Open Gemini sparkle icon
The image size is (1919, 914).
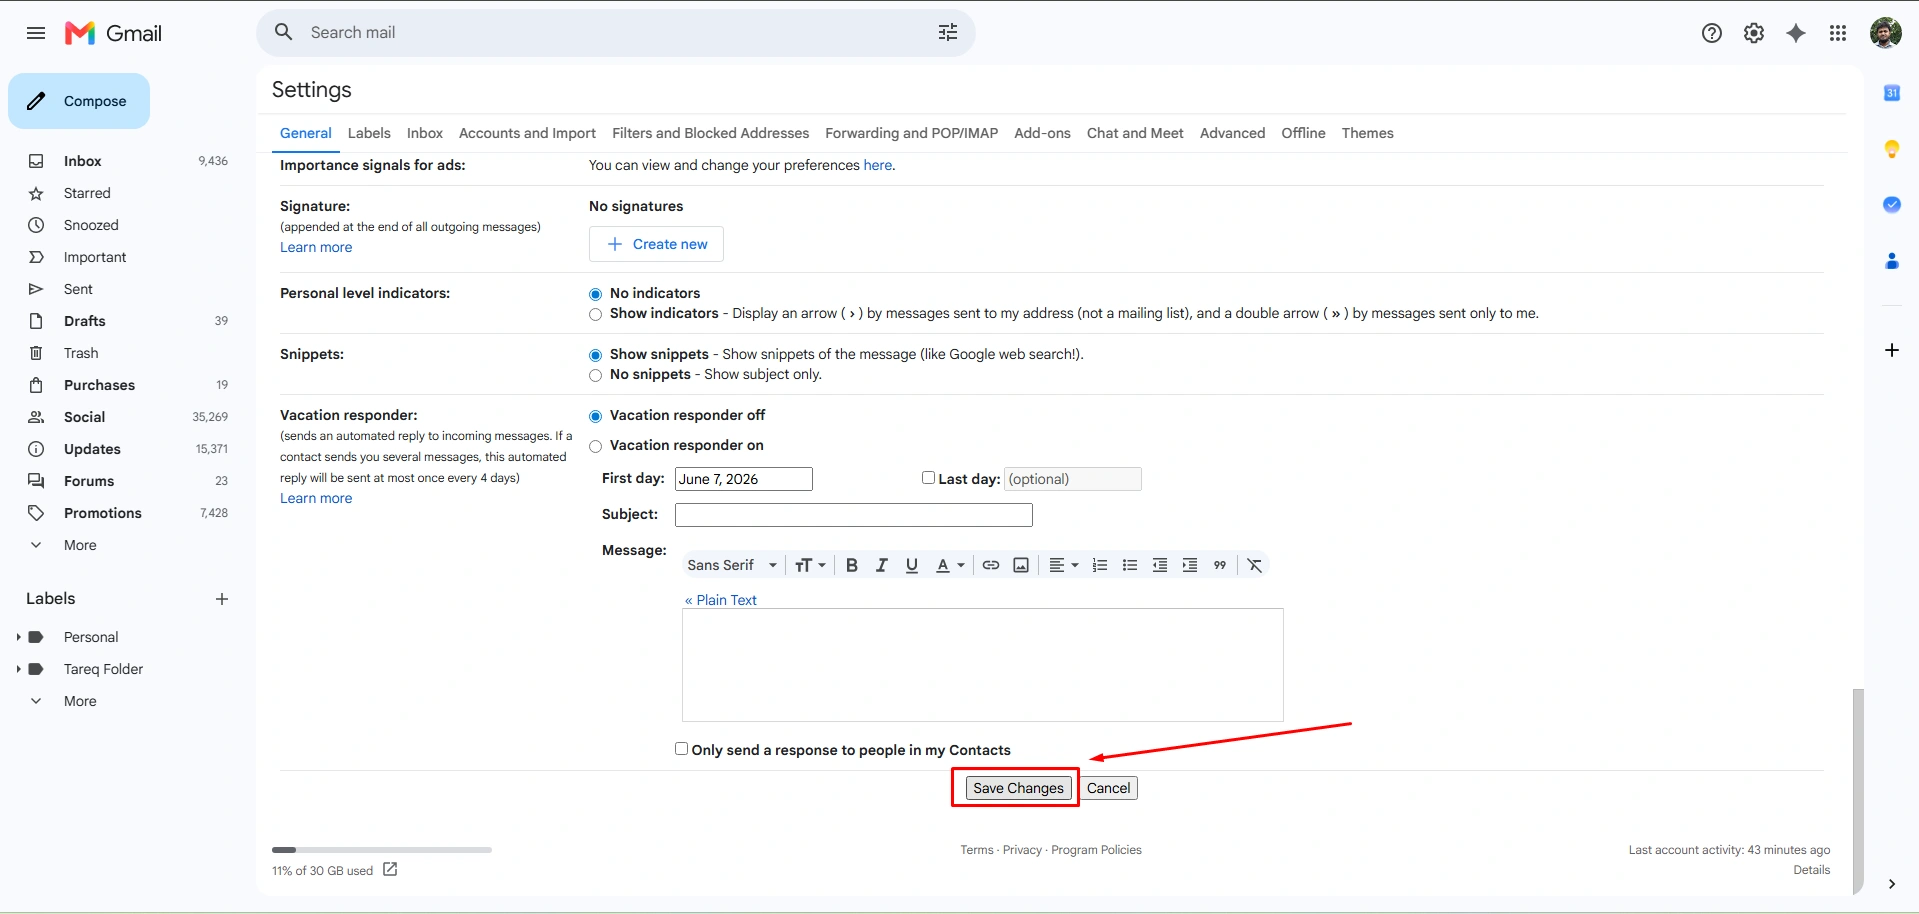[x=1796, y=33]
